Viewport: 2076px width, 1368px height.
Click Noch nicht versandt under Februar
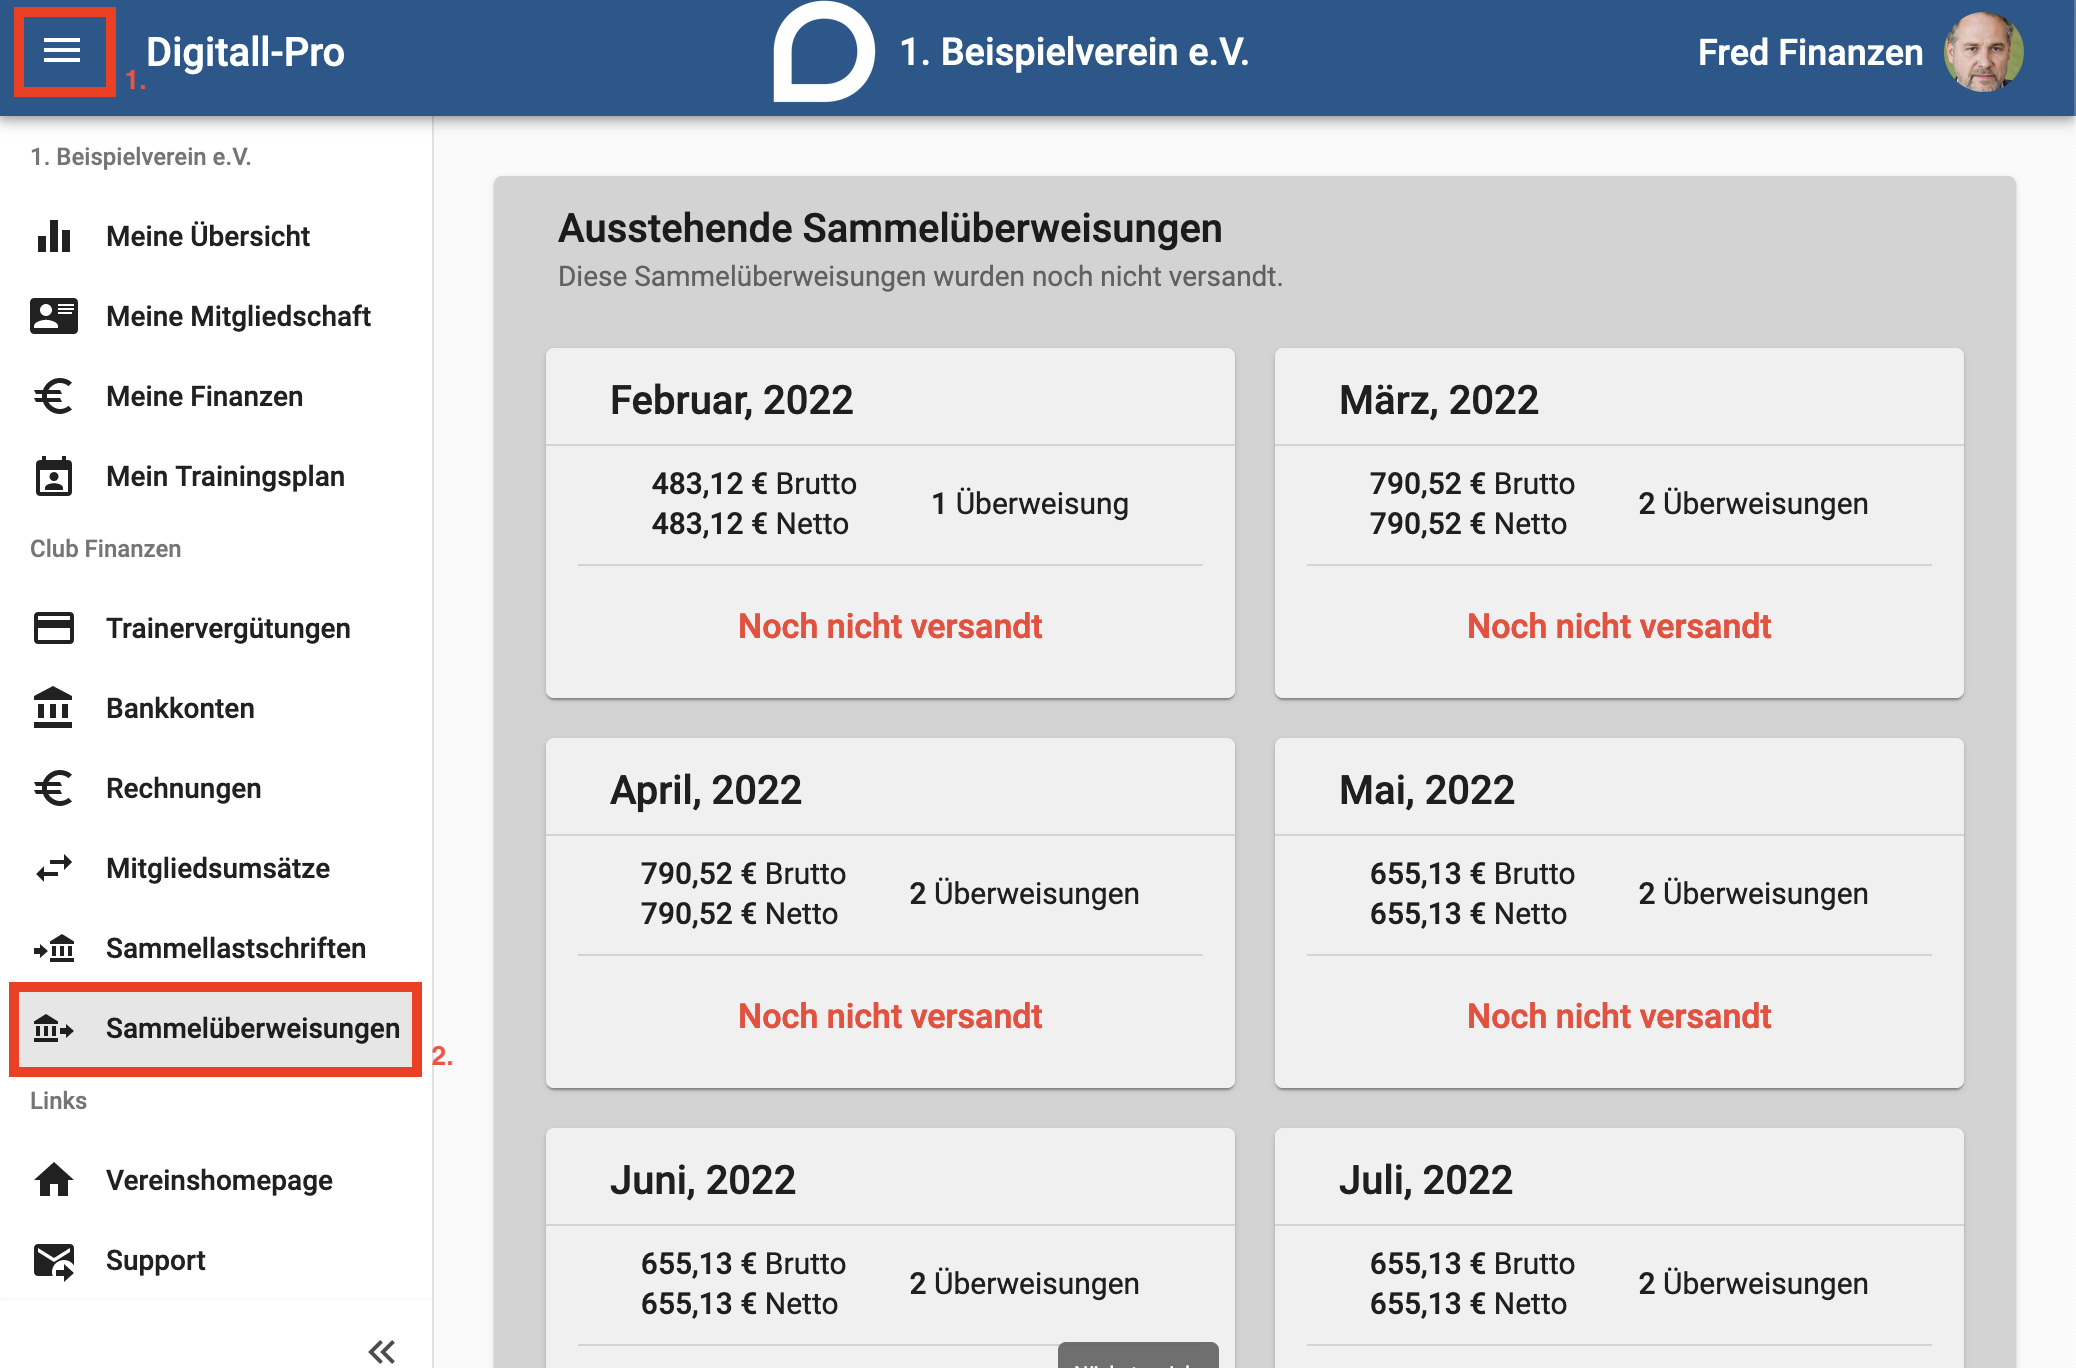coord(890,626)
